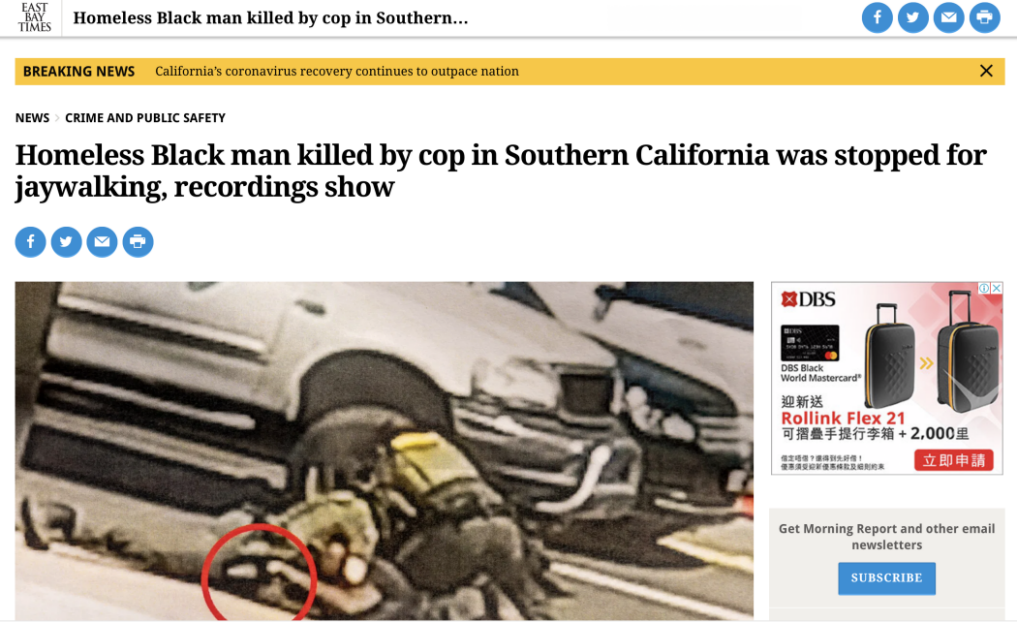Open the ad info icon on the DBS ad
The image size is (1017, 622).
(985, 288)
